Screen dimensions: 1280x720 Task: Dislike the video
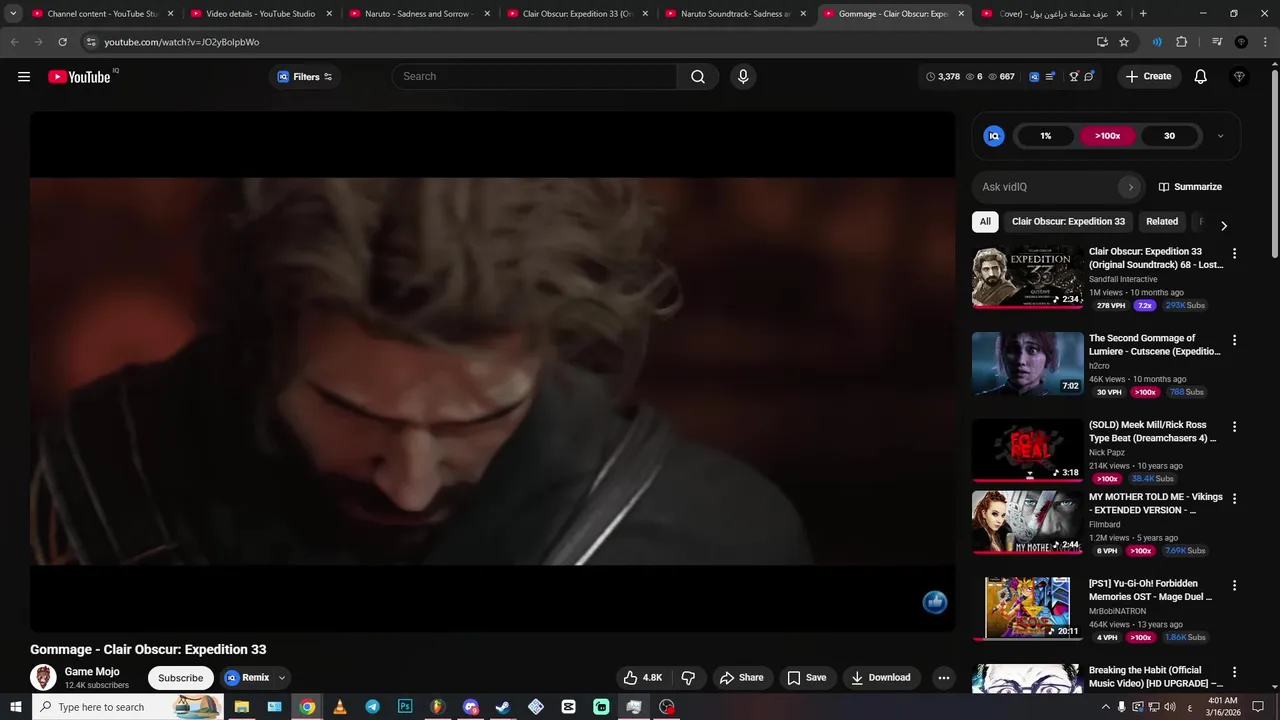click(688, 678)
